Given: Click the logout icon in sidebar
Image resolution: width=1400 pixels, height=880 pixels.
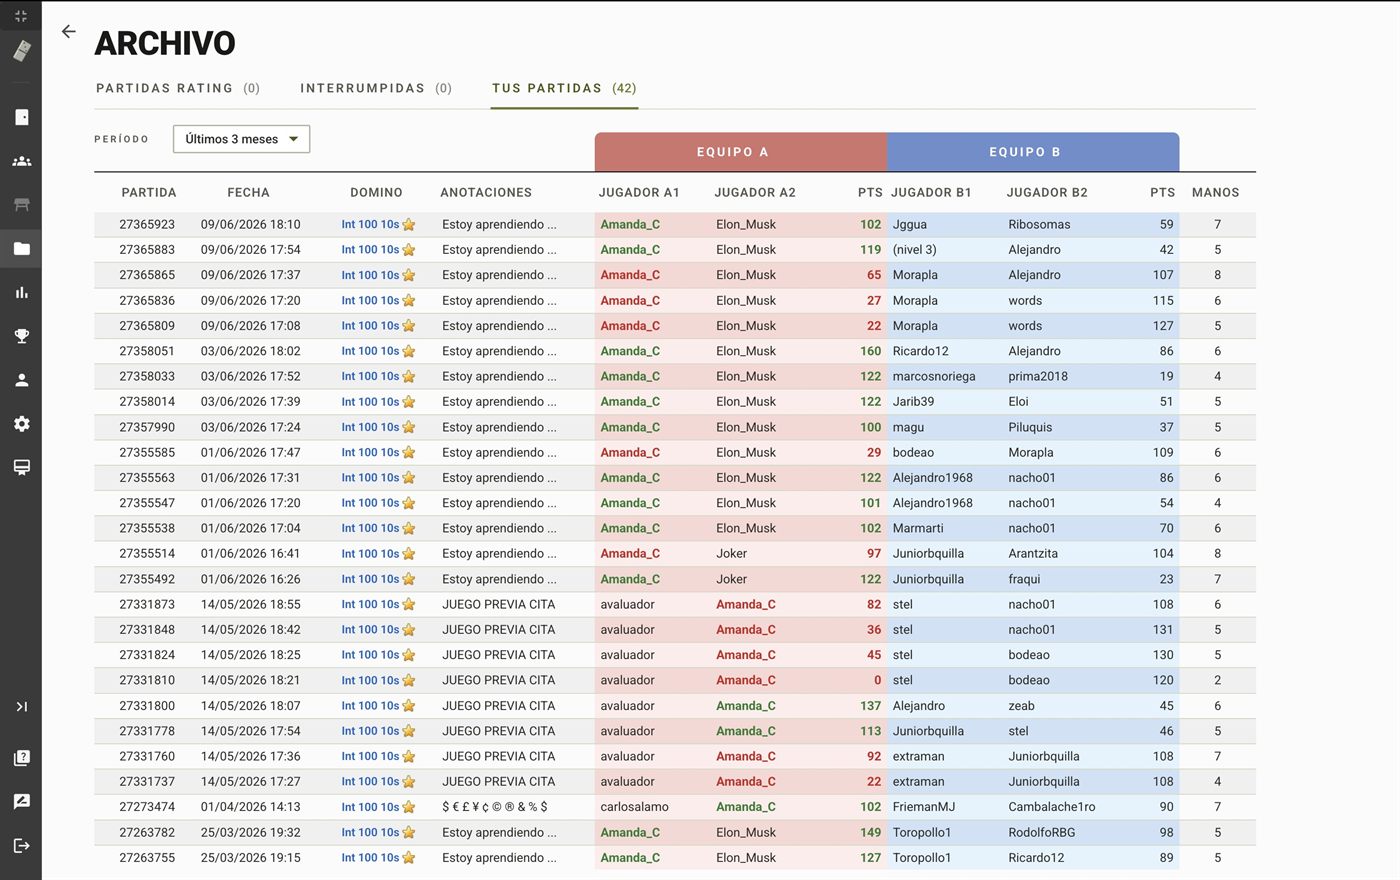Looking at the screenshot, I should point(21,846).
